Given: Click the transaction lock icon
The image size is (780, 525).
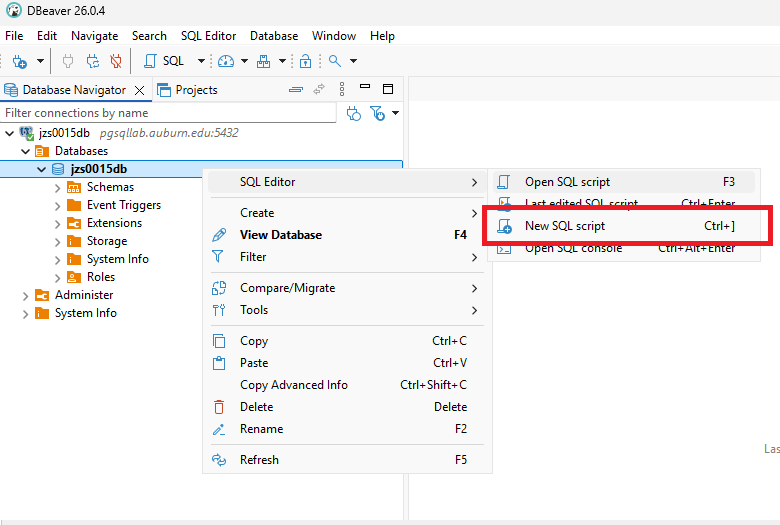Looking at the screenshot, I should point(305,61).
